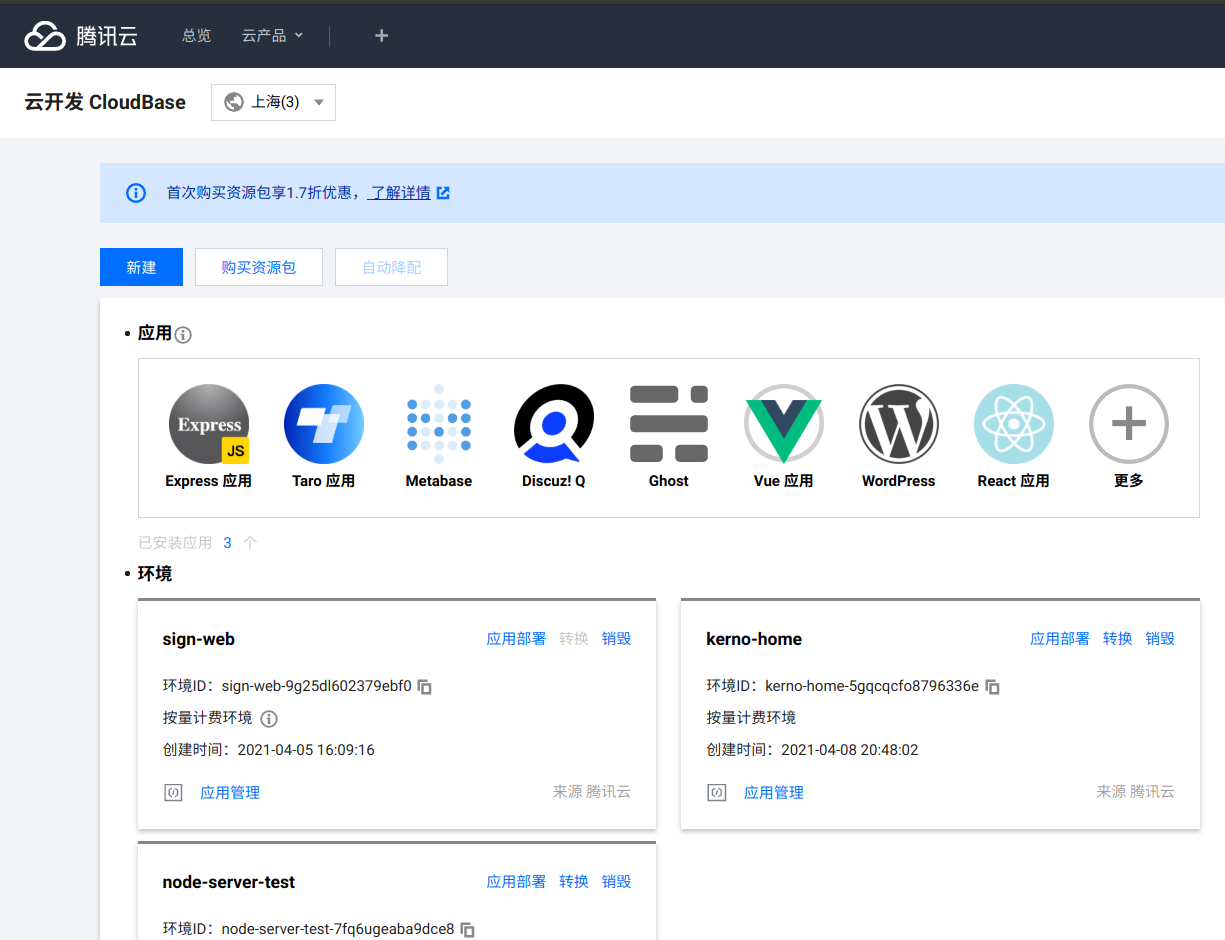Open the node-server-test environment title

[229, 882]
